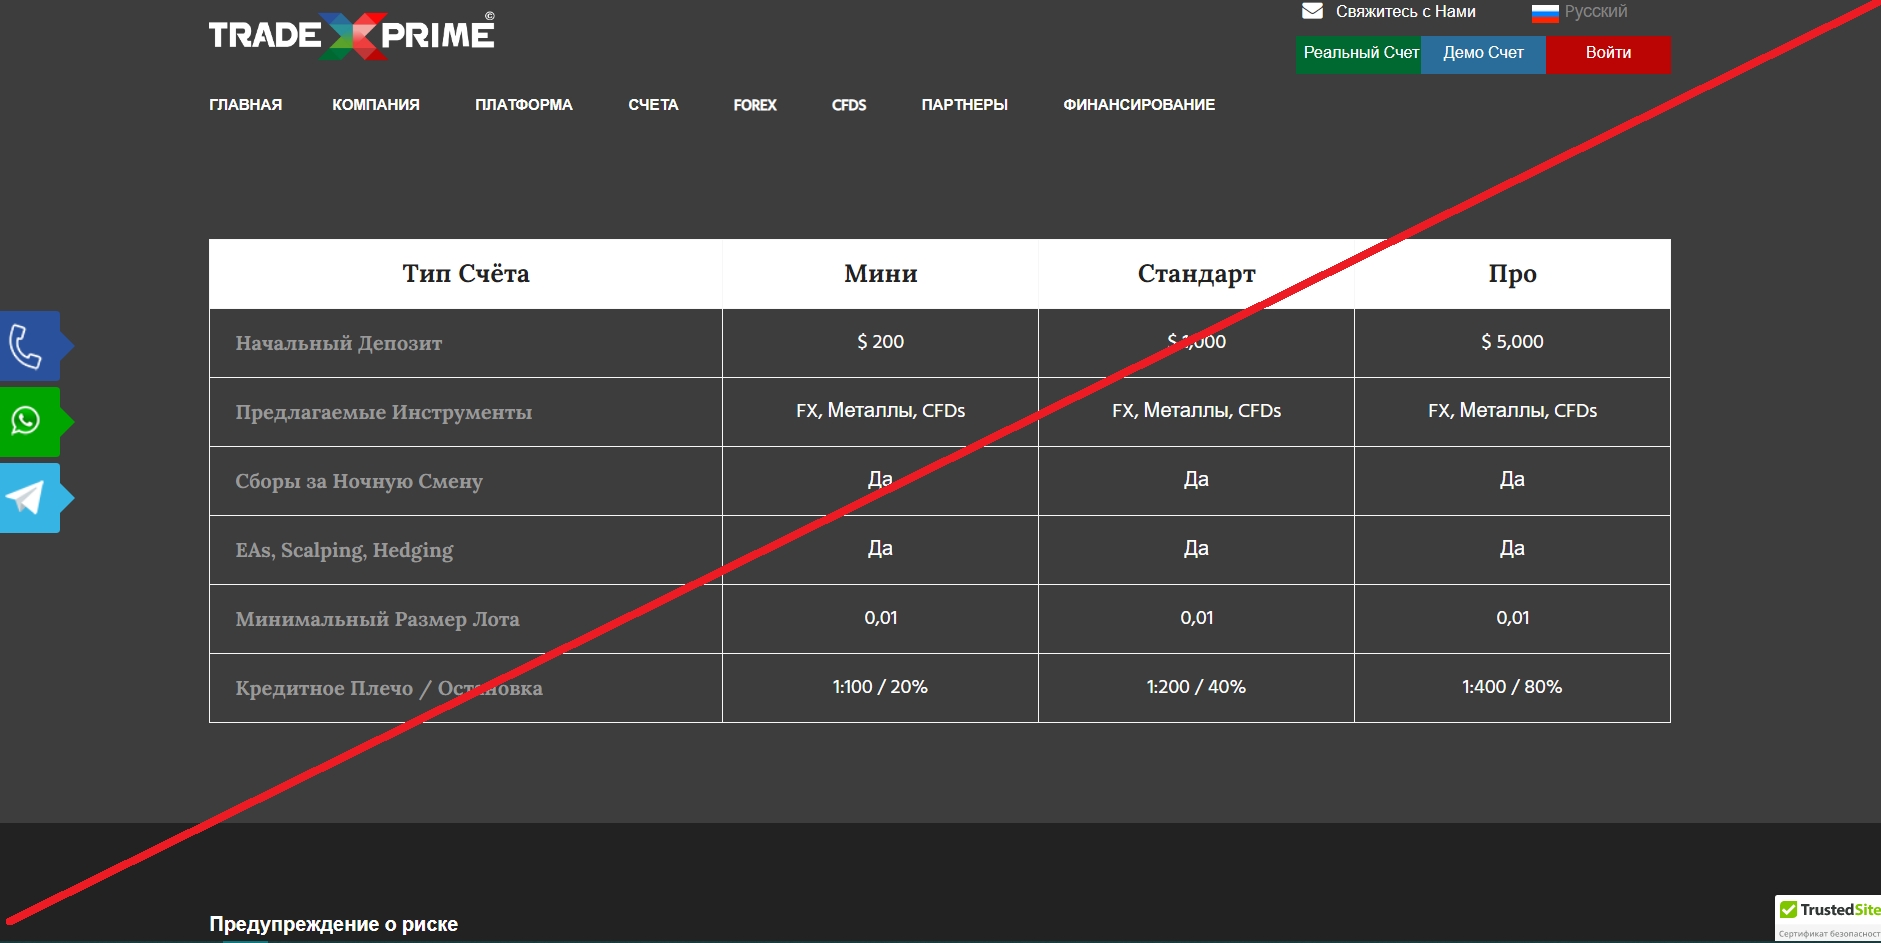The width and height of the screenshot is (1881, 943).
Task: Click Про column FX, Металлы, CFDs cell
Action: click(1512, 411)
